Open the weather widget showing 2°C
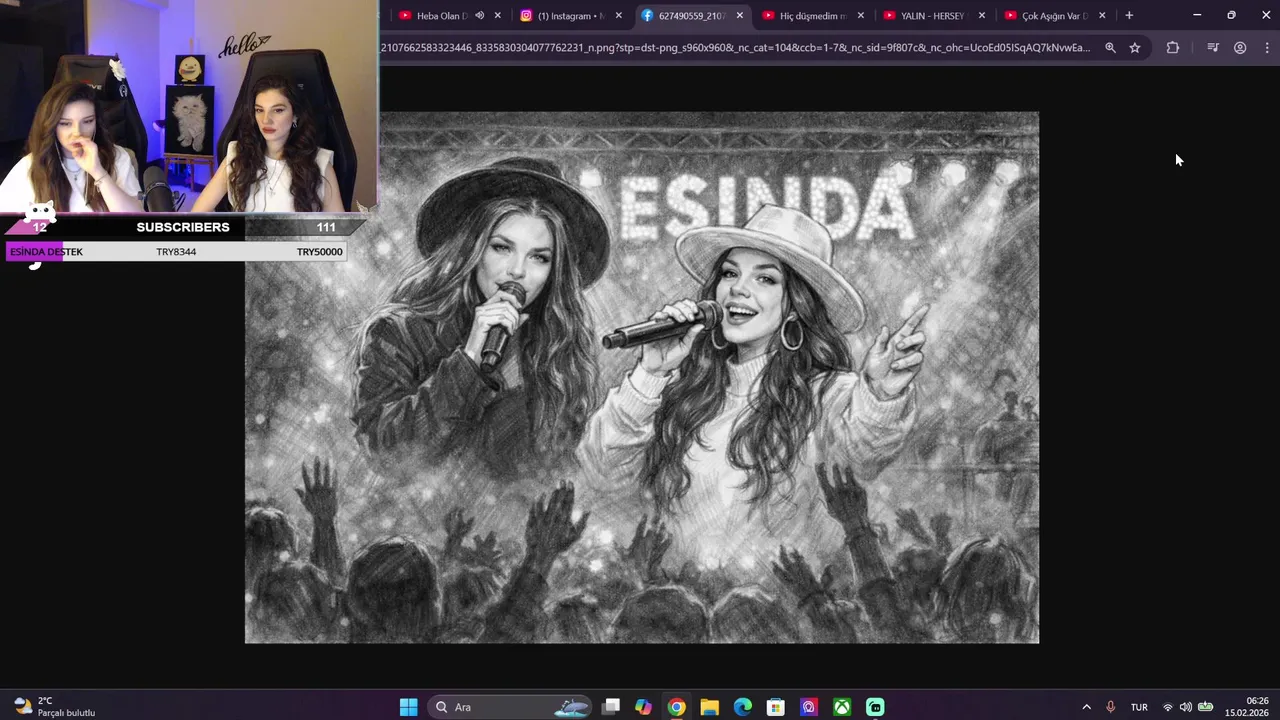The width and height of the screenshot is (1280, 720). (55, 707)
